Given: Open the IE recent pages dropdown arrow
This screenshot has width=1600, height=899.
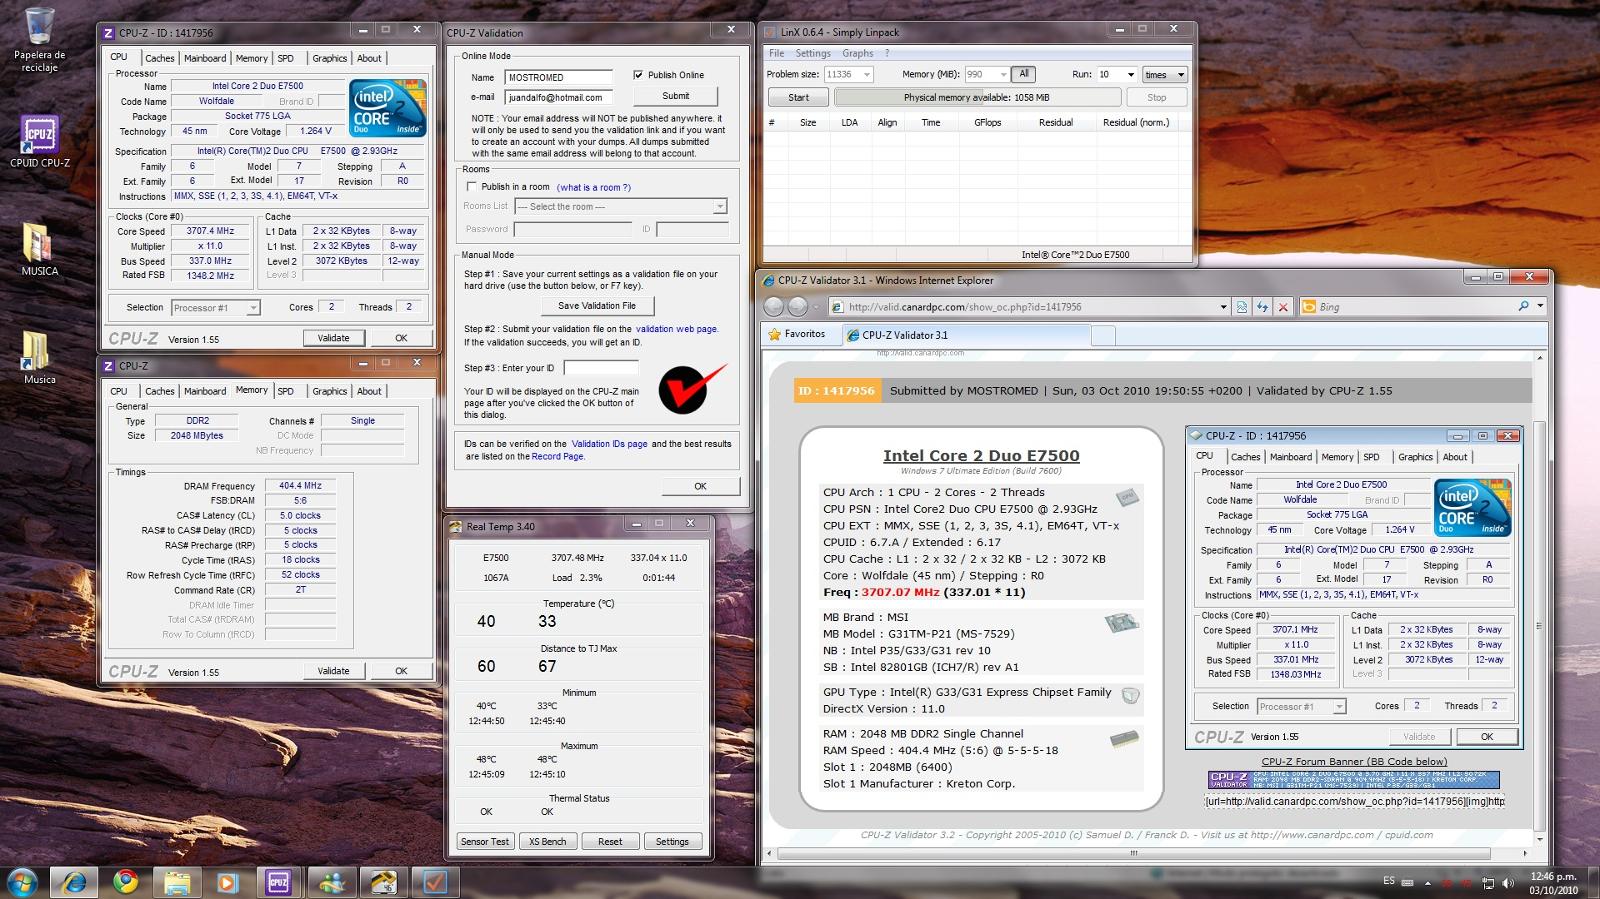Looking at the screenshot, I should click(x=816, y=307).
